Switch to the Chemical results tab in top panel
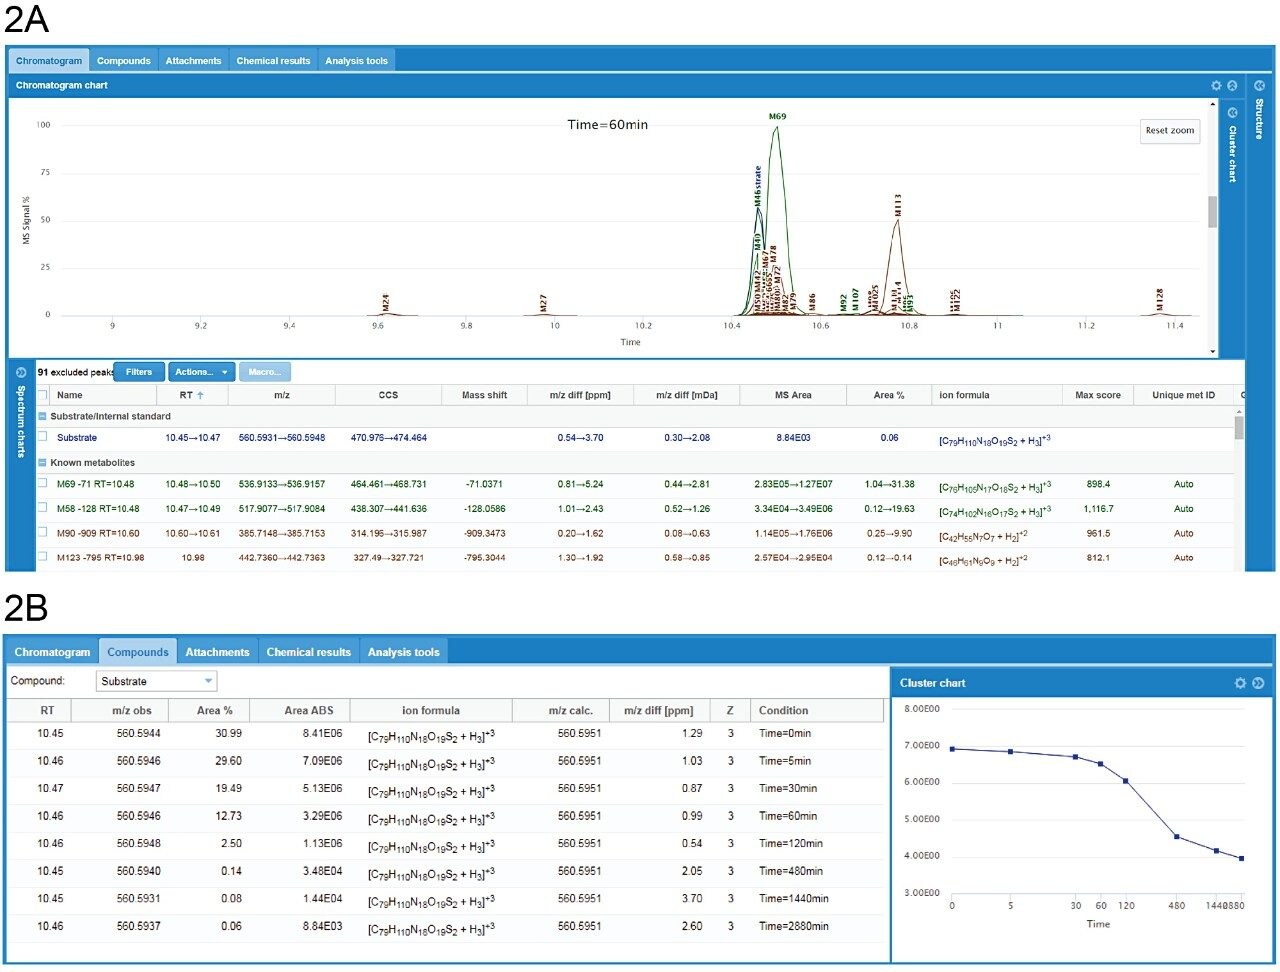 pos(273,61)
